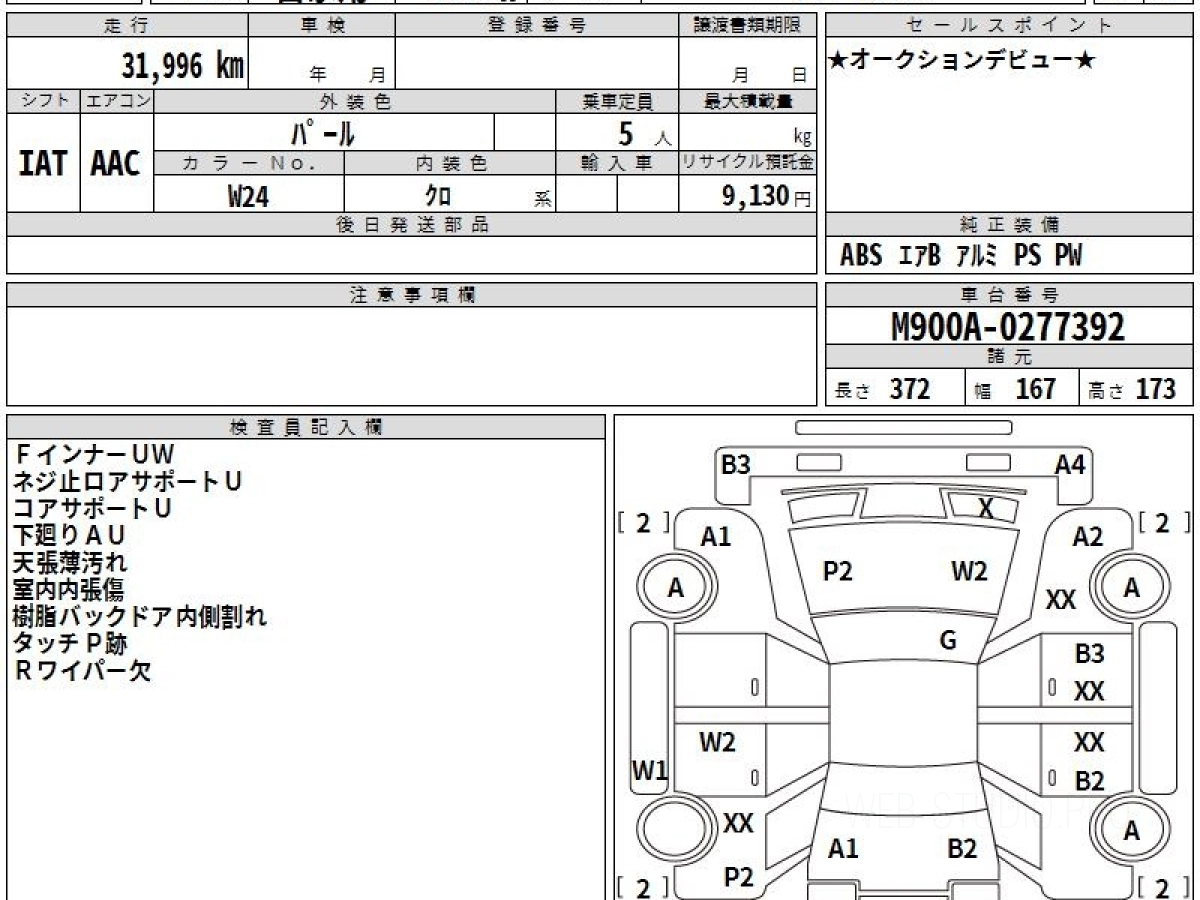The height and width of the screenshot is (900, 1200).
Task: Select the PW equipment label
Action: click(1068, 256)
